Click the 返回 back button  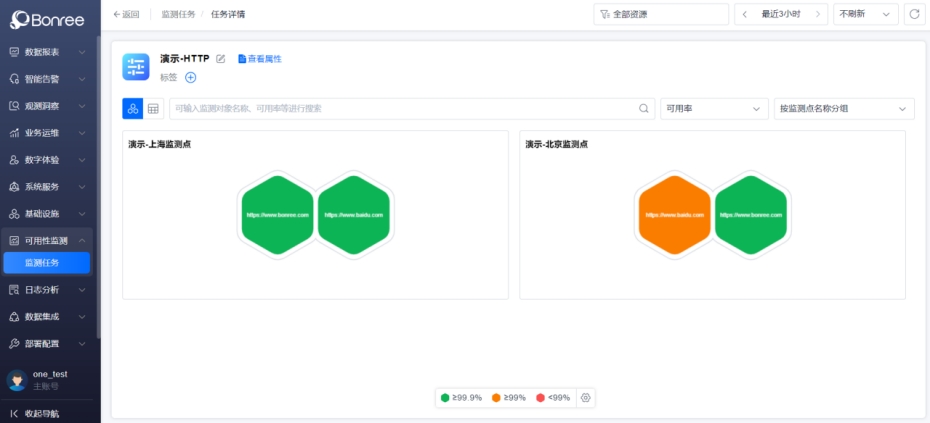(x=126, y=14)
